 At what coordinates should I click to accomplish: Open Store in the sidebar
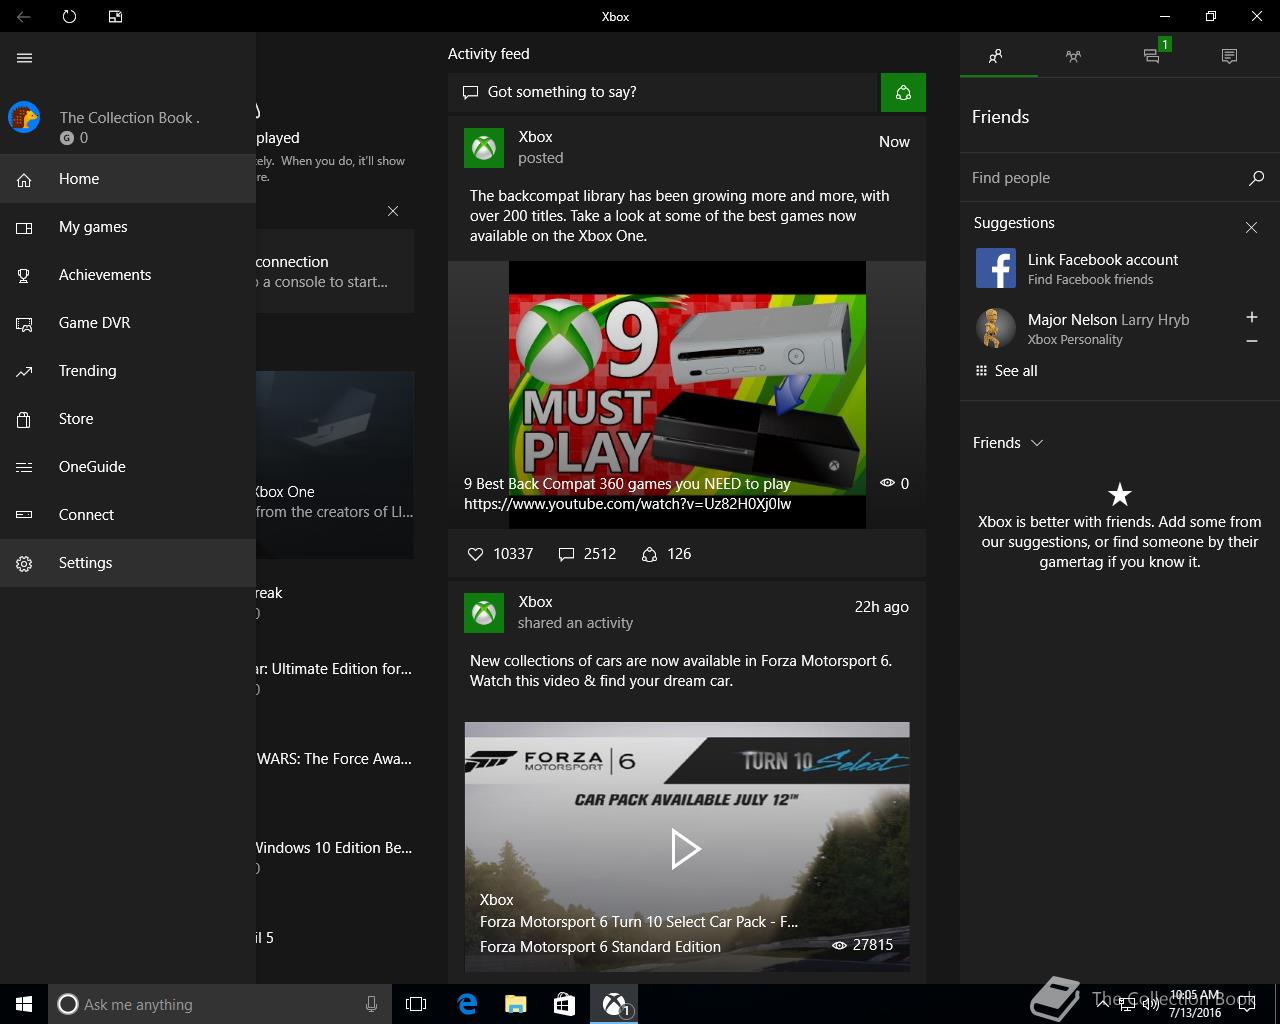(x=128, y=419)
